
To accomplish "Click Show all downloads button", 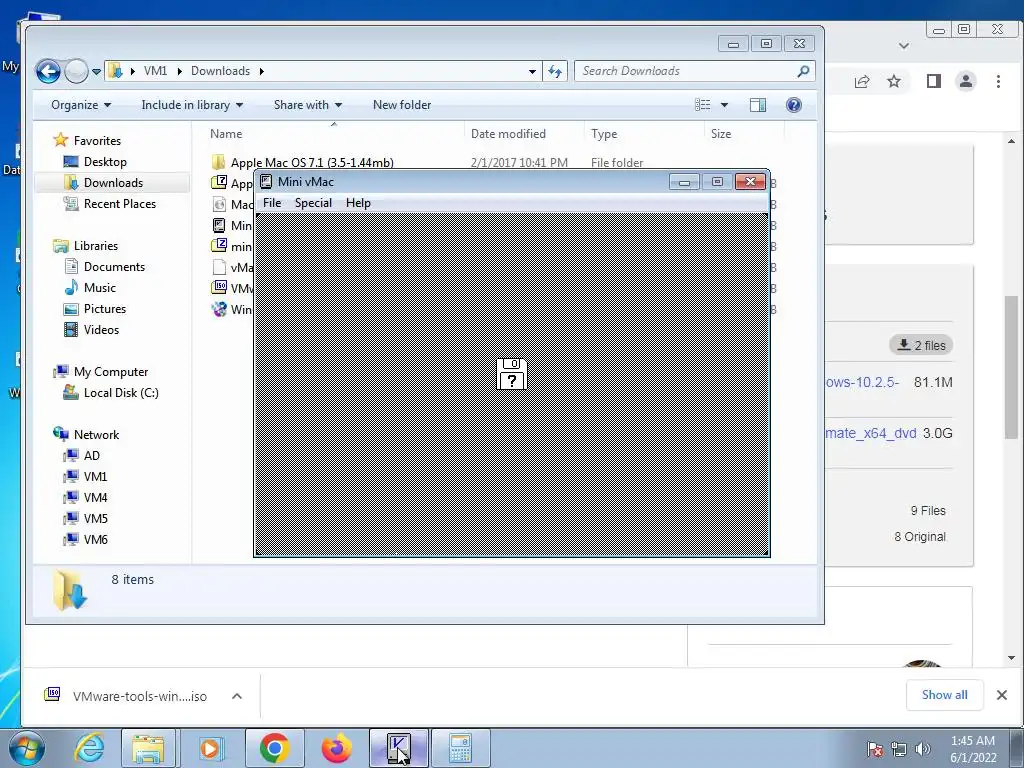I will coord(944,695).
